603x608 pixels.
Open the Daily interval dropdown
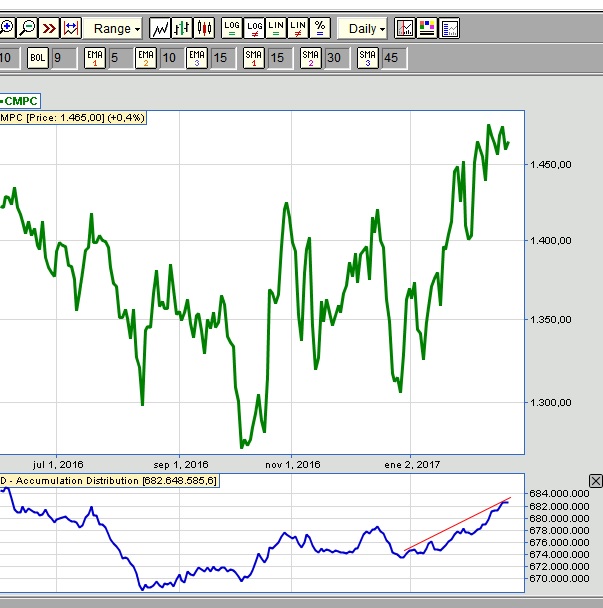[x=363, y=28]
